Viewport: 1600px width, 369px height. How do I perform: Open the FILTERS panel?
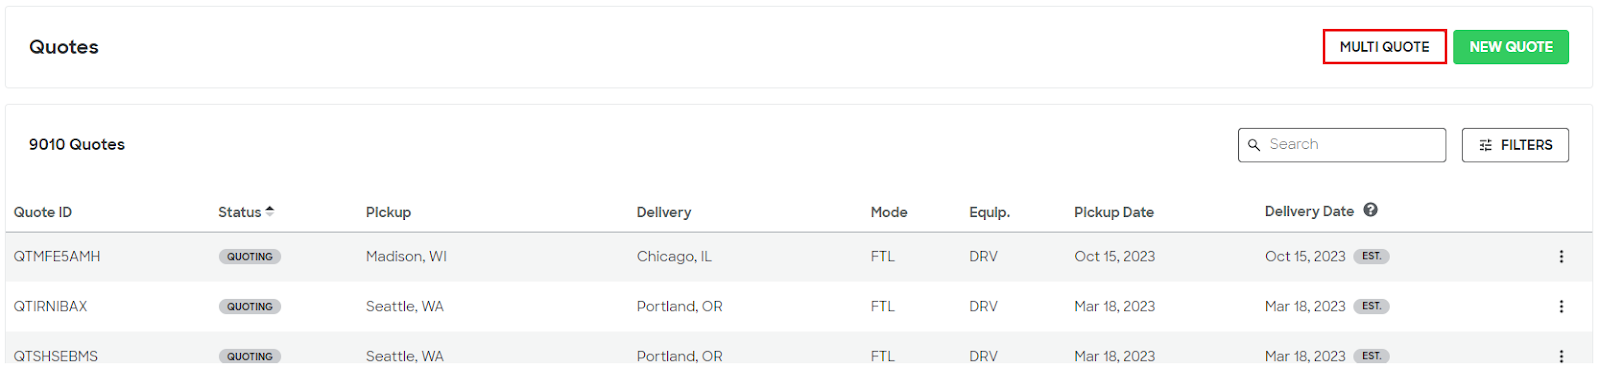click(1514, 145)
